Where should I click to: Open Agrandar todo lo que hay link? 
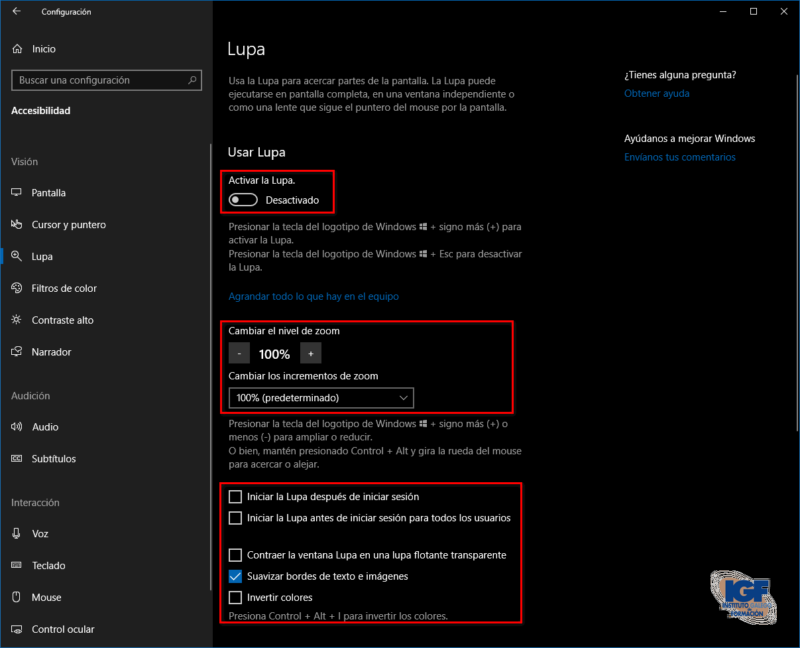311,296
